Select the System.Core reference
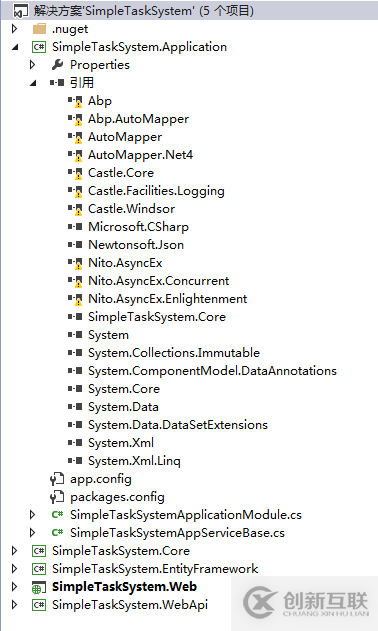This screenshot has height=631, width=378. [124, 389]
